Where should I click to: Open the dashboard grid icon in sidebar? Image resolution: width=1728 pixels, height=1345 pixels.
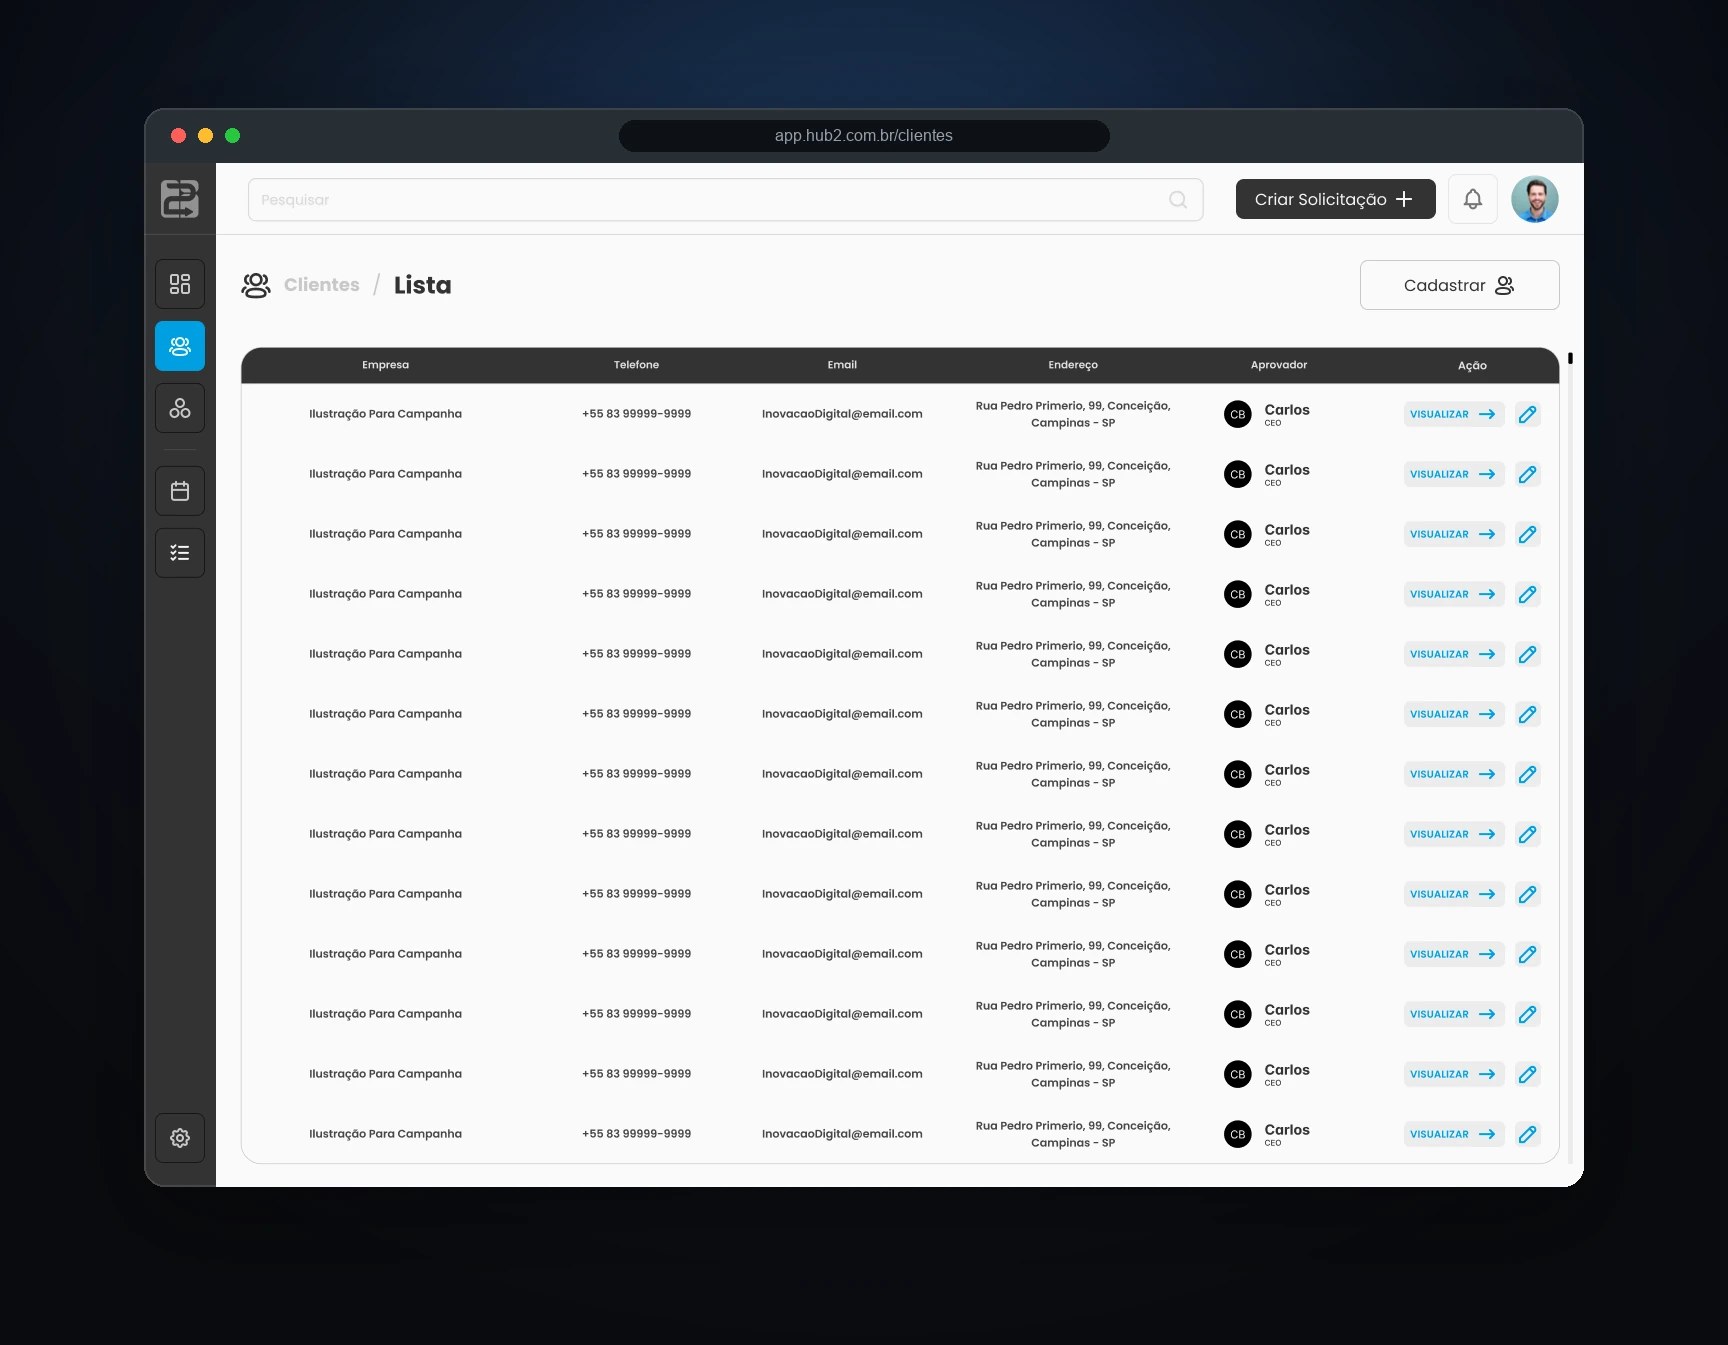(180, 284)
